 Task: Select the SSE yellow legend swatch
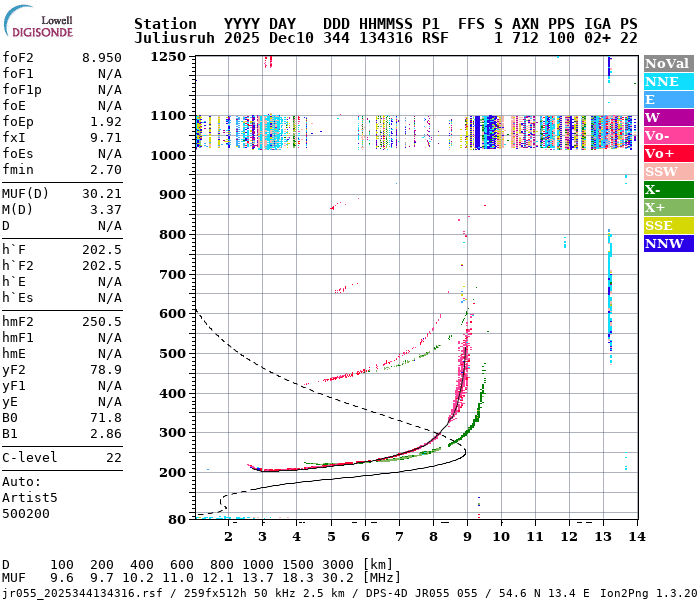coord(668,225)
